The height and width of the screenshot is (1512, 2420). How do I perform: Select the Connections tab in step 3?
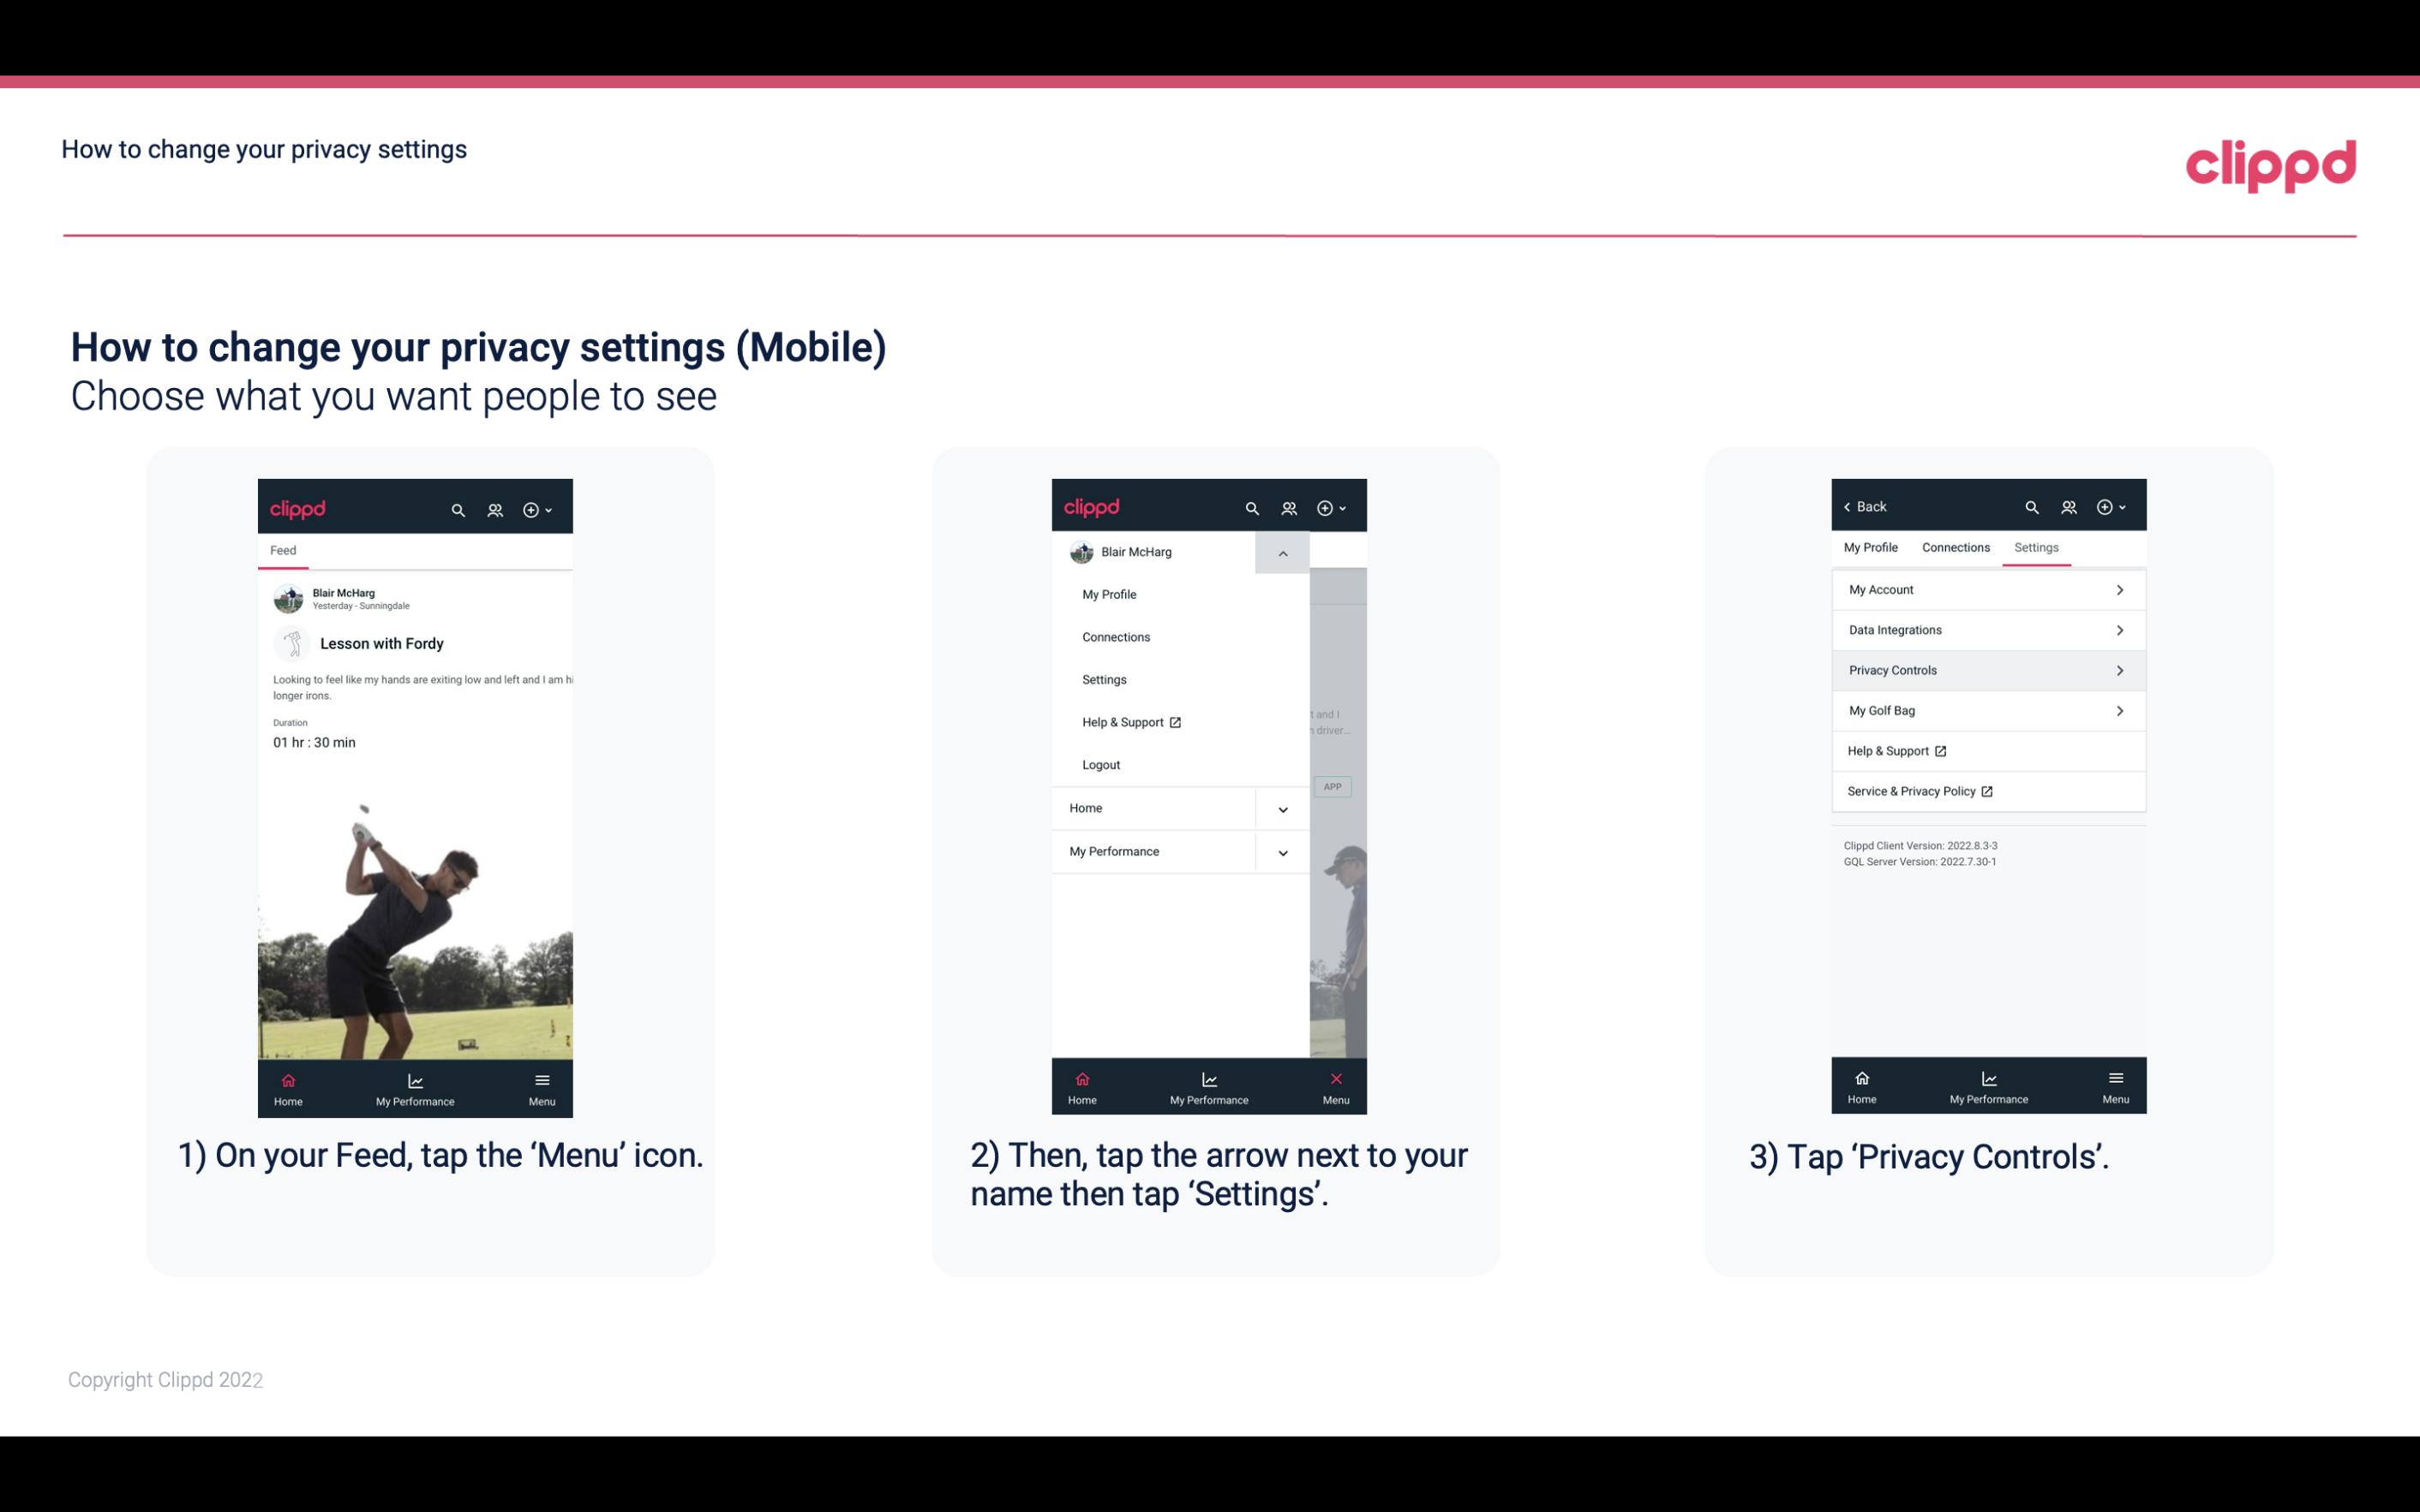click(1955, 547)
